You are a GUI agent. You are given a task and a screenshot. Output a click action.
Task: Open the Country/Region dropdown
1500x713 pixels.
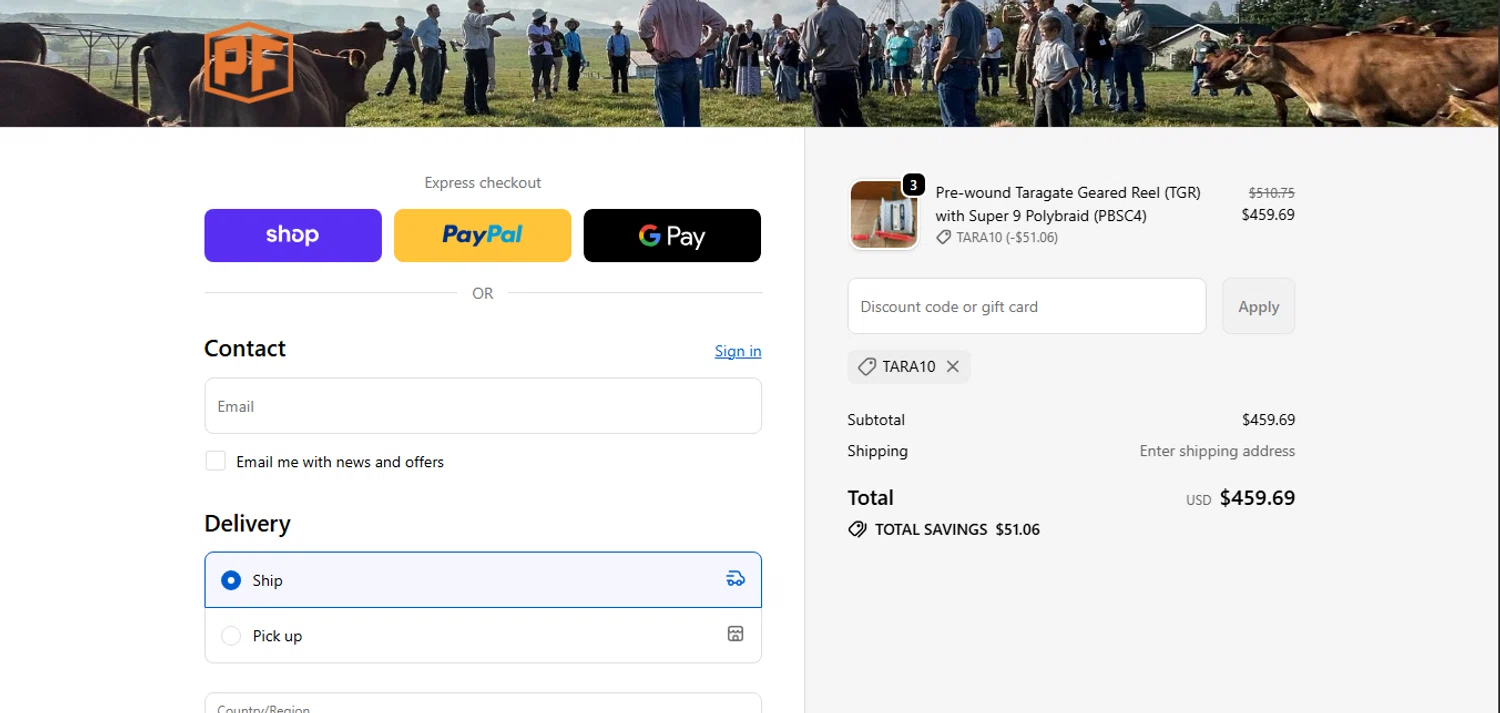pyautogui.click(x=483, y=703)
